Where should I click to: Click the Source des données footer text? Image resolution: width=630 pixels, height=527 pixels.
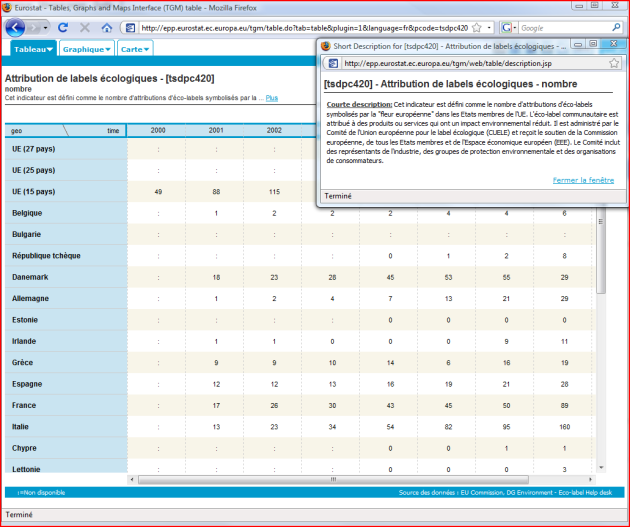pyautogui.click(x=505, y=492)
